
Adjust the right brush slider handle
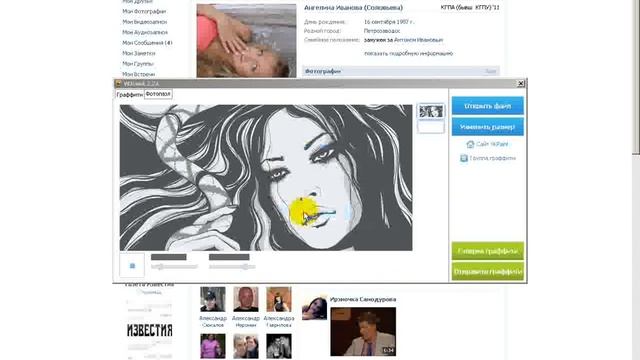pos(245,267)
